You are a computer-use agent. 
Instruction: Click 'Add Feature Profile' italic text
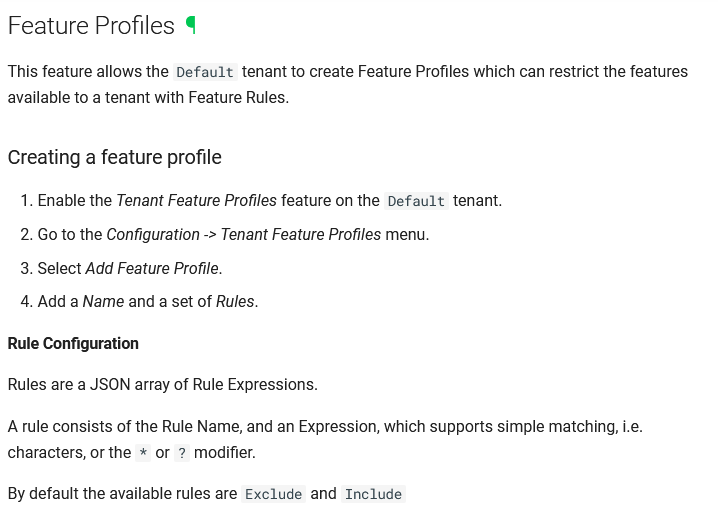pyautogui.click(x=152, y=268)
